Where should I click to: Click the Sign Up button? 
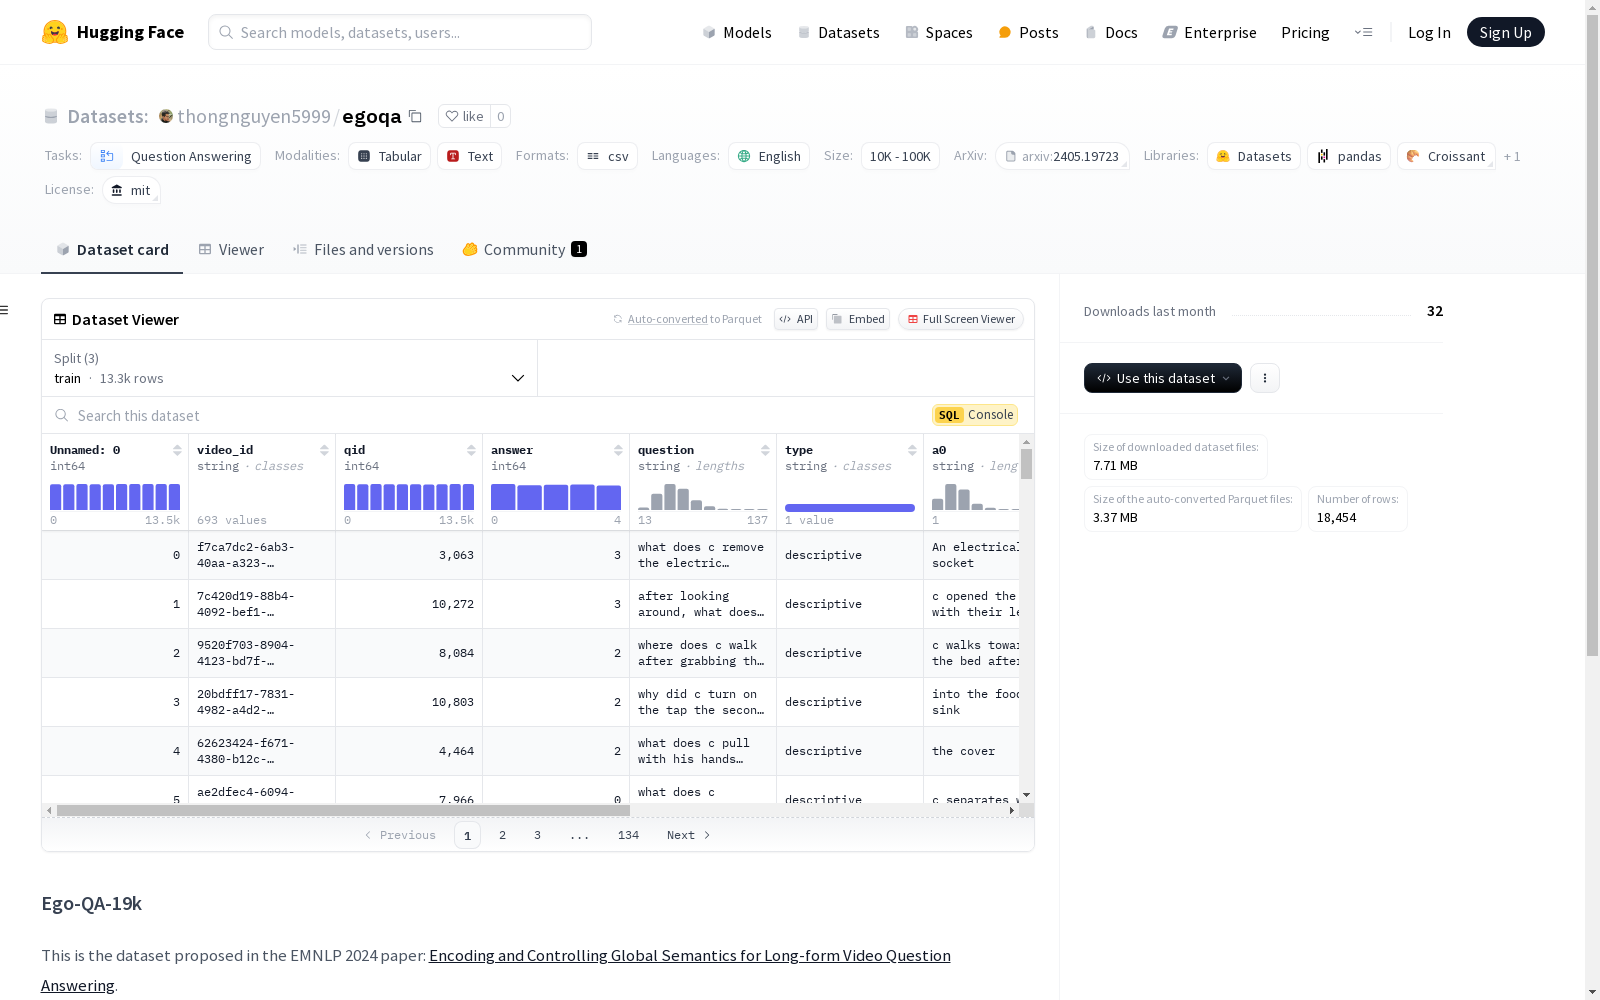1505,32
